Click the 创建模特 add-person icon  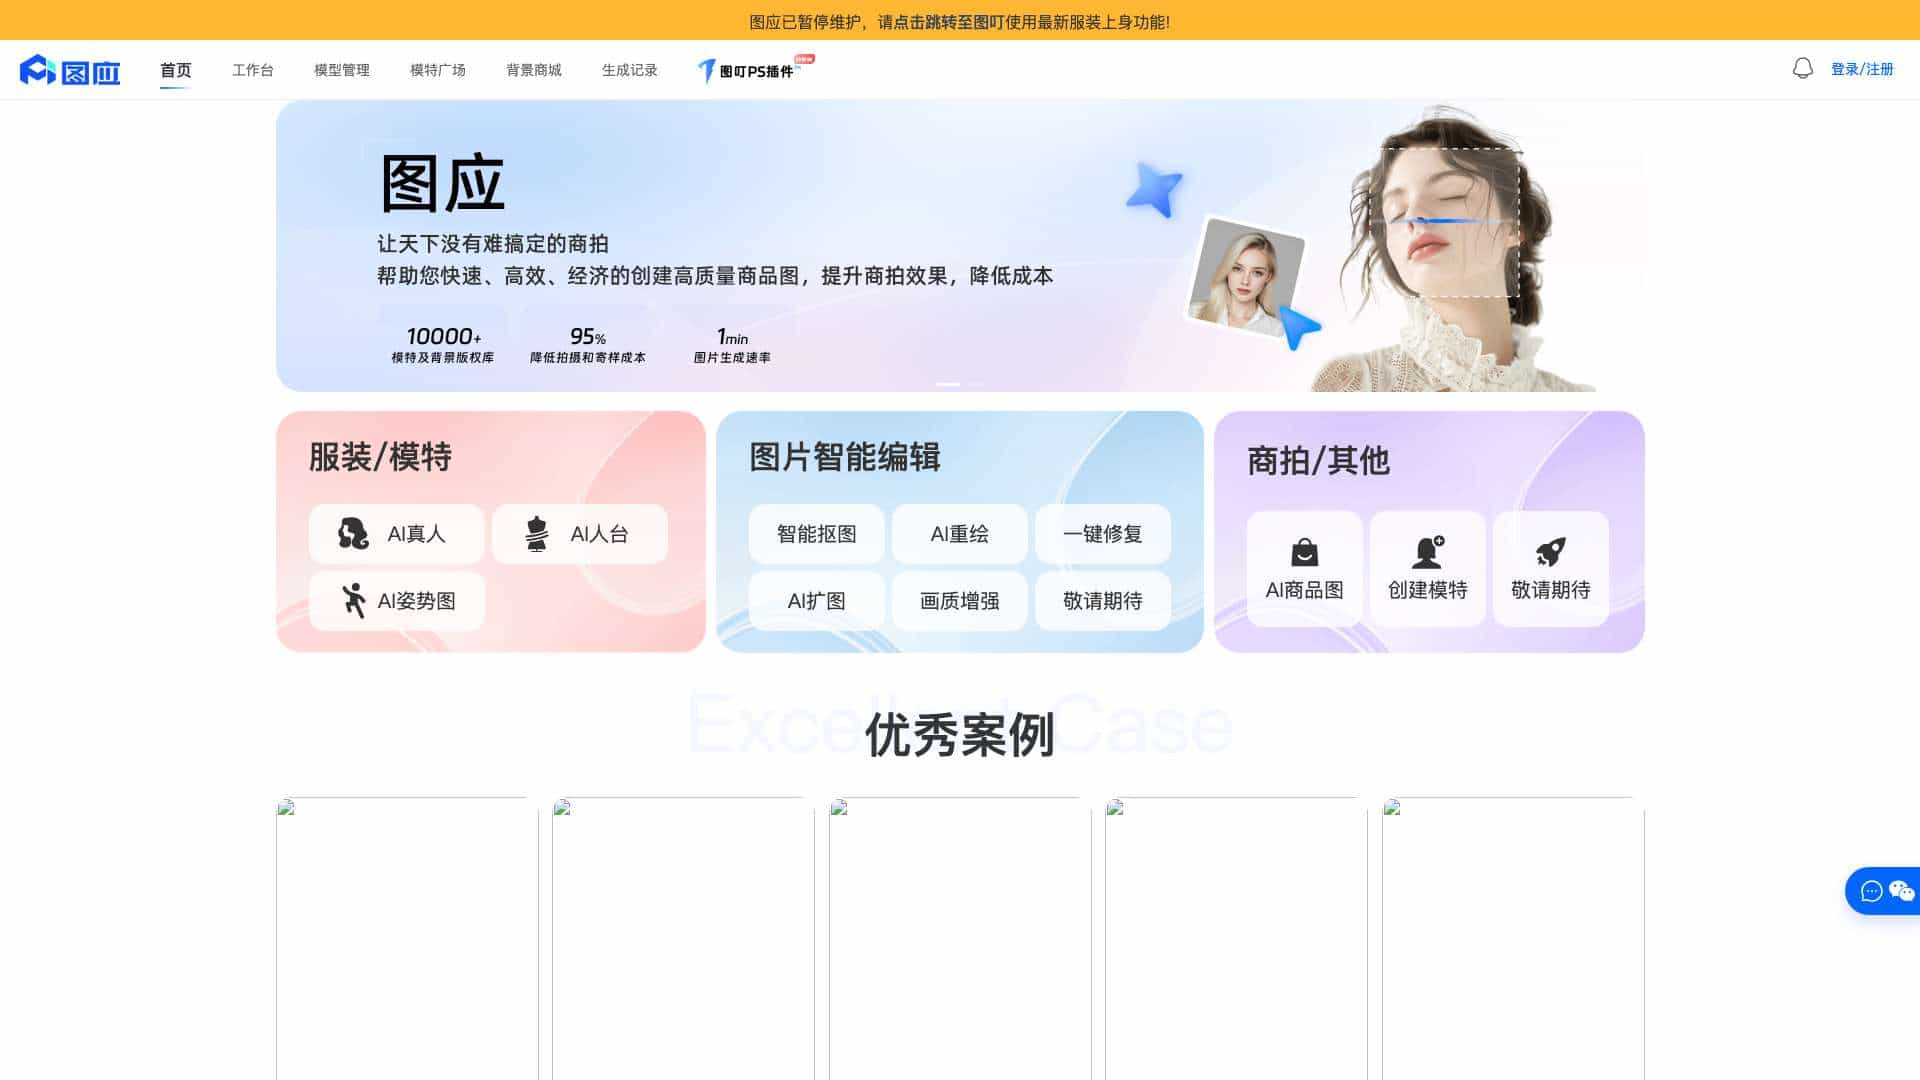pyautogui.click(x=1427, y=552)
